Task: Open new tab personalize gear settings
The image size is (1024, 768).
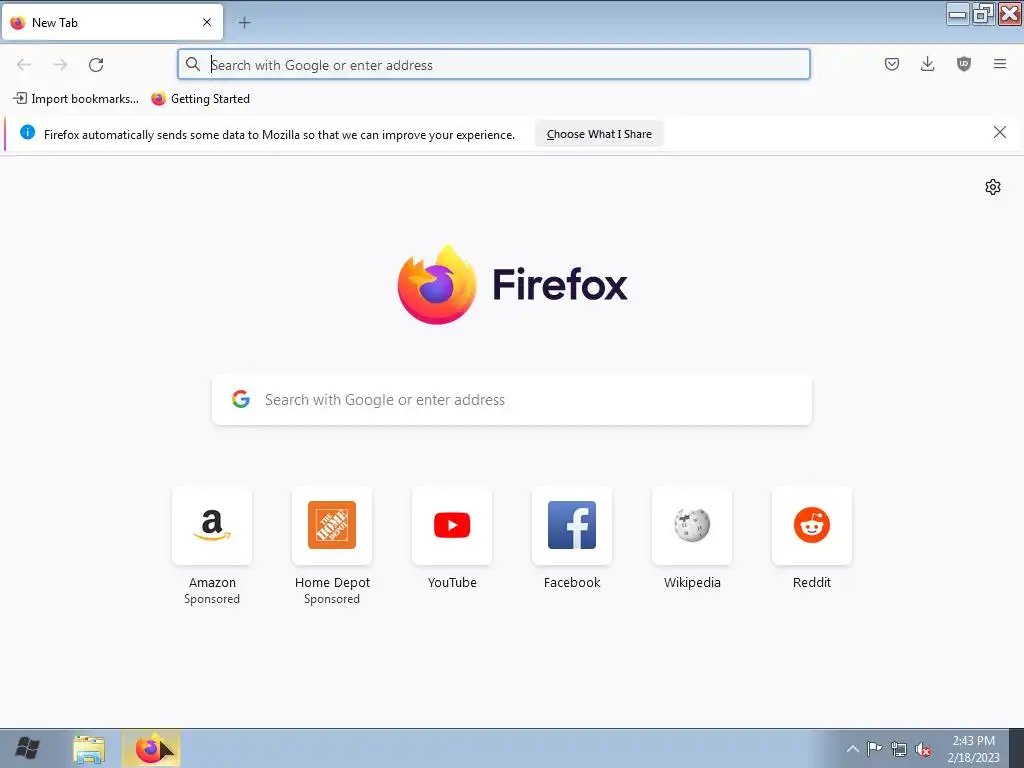Action: pyautogui.click(x=993, y=187)
